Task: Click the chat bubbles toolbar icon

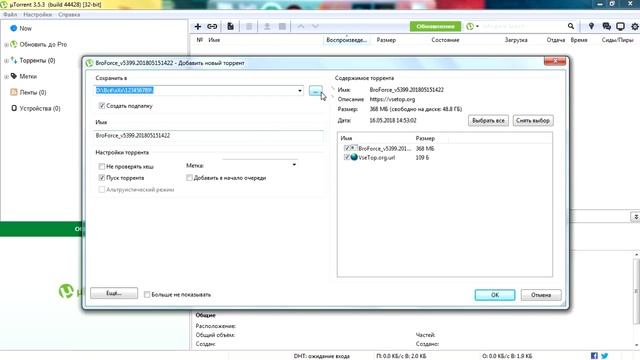Action: 606,27
